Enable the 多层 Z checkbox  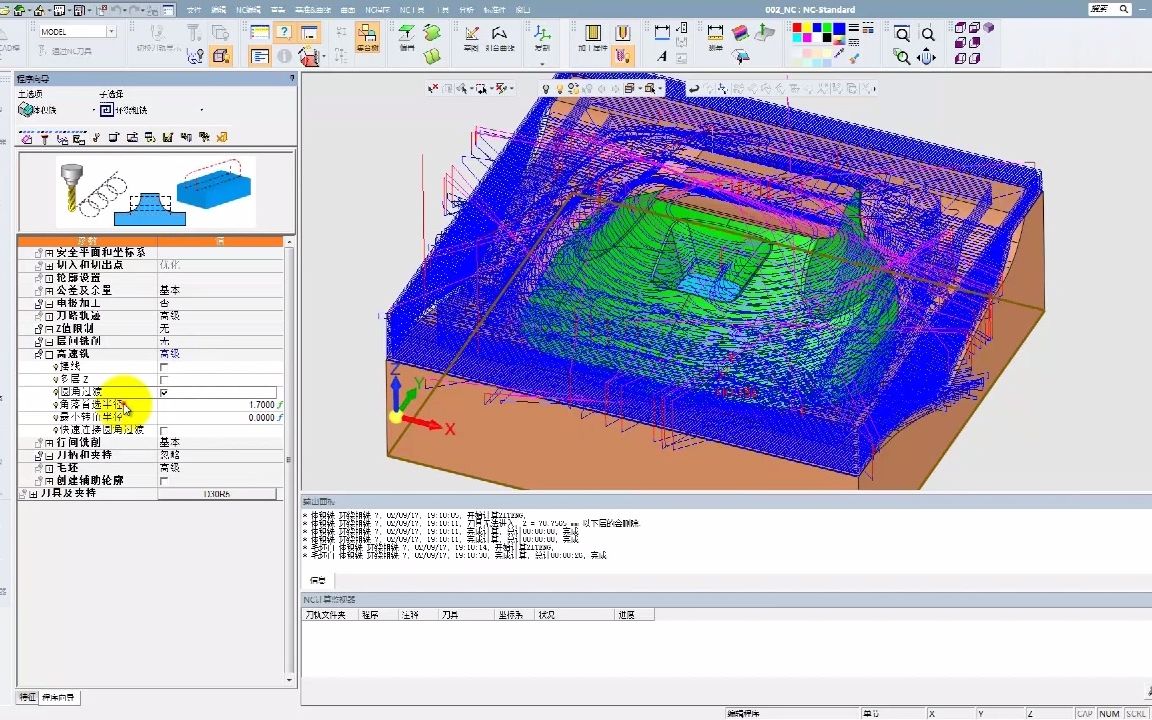tap(164, 379)
